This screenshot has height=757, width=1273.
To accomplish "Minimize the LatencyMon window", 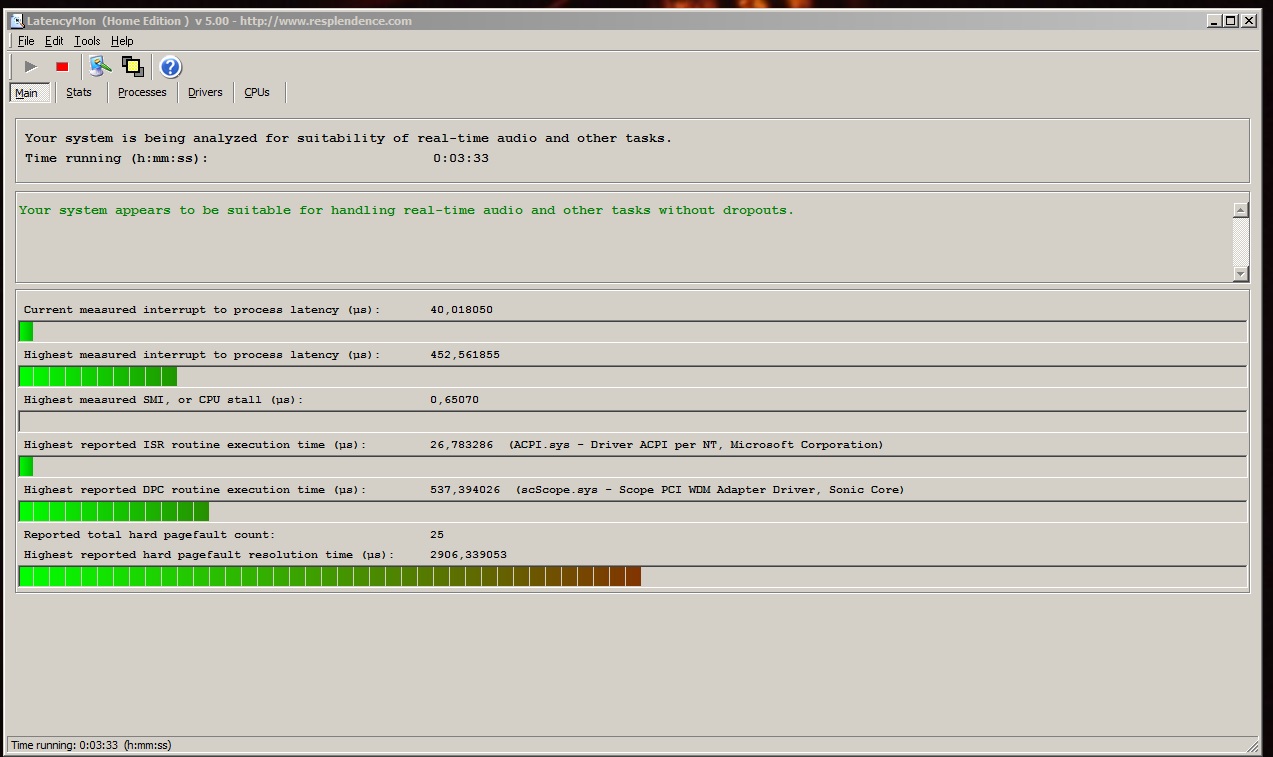I will pyautogui.click(x=1214, y=20).
